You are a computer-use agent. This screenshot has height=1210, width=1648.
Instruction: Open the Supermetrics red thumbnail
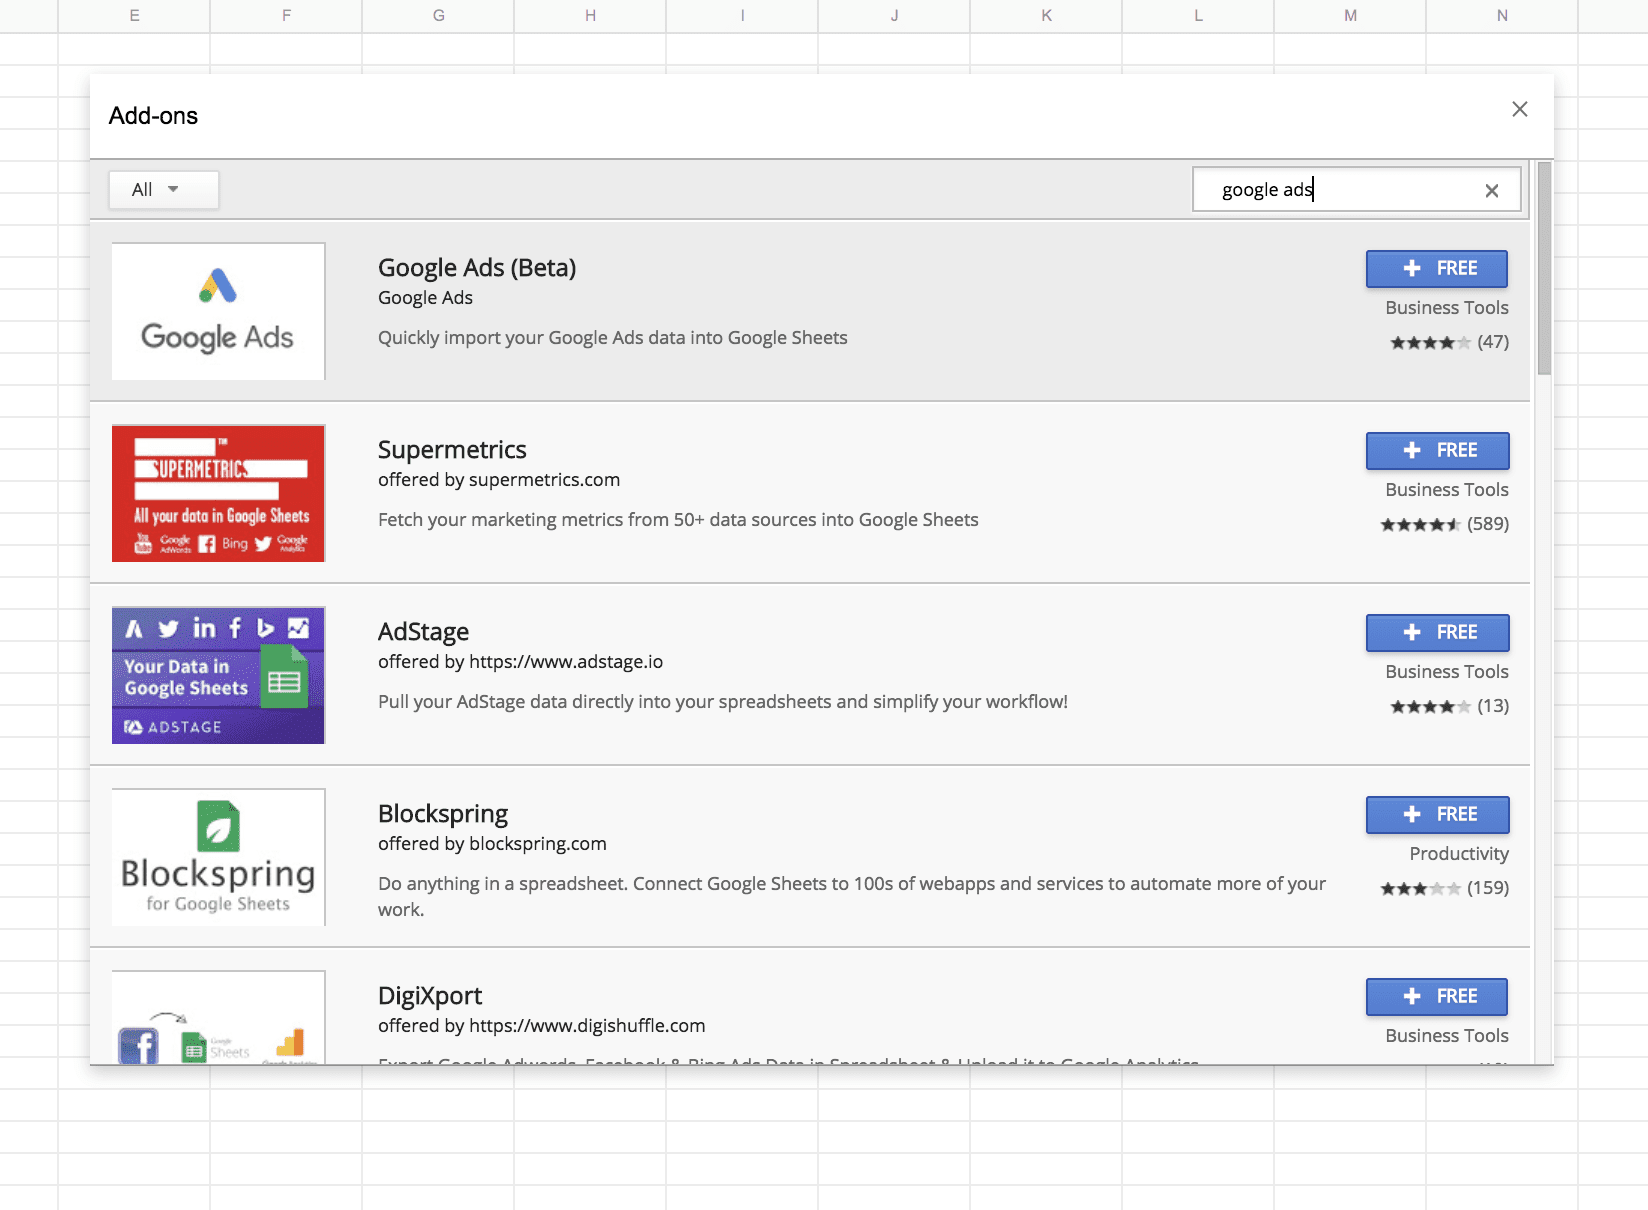[218, 493]
